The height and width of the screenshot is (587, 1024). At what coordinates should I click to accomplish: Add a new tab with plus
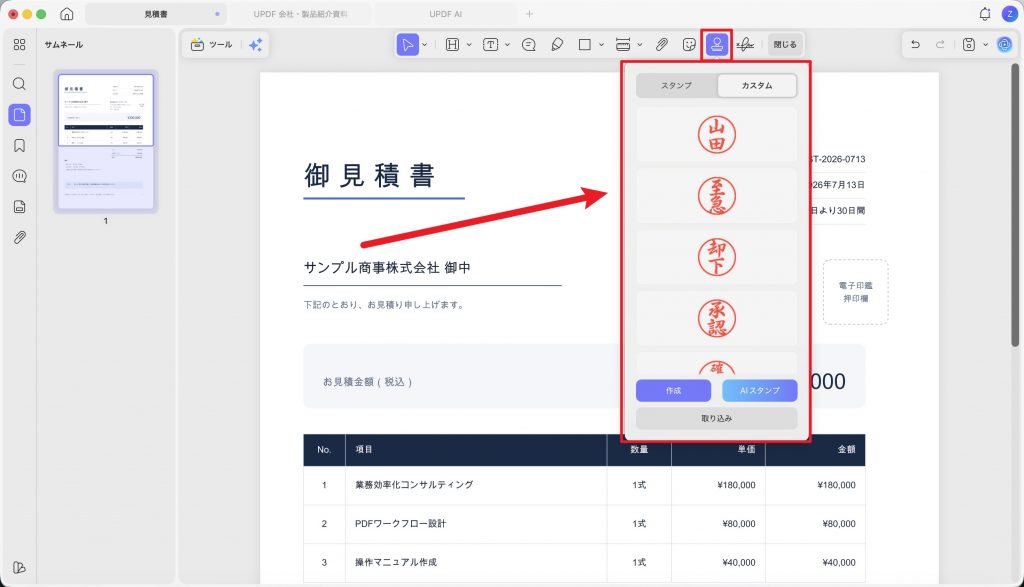point(530,14)
